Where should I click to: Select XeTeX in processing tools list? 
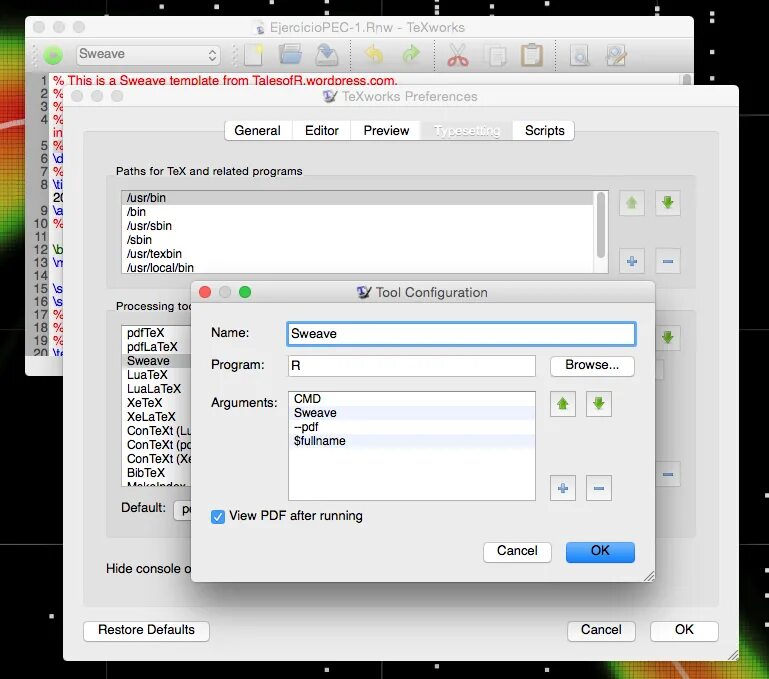tap(156, 403)
